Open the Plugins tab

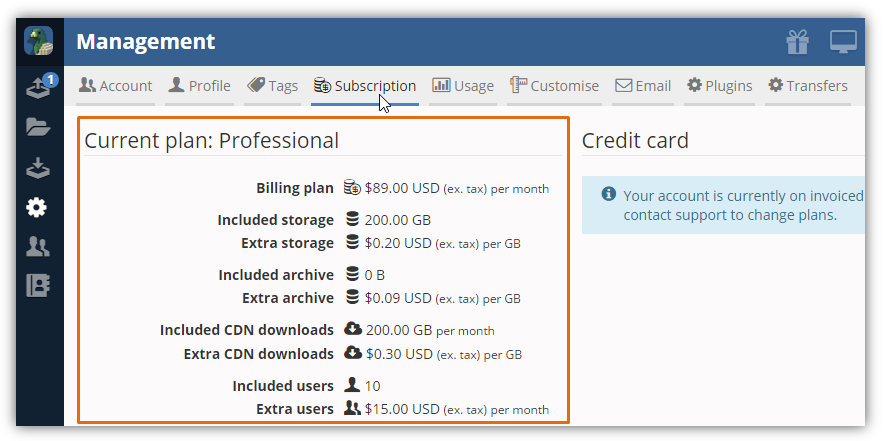[x=719, y=86]
